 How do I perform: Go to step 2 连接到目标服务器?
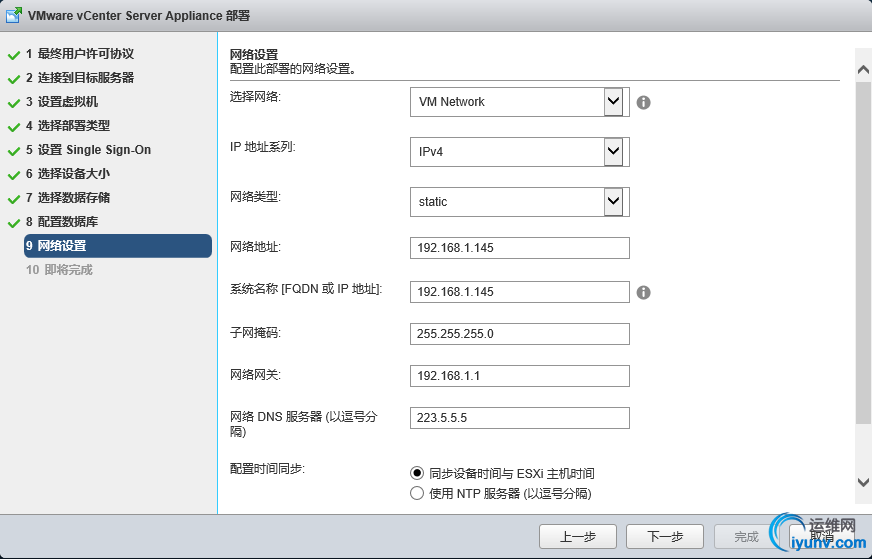tap(79, 78)
